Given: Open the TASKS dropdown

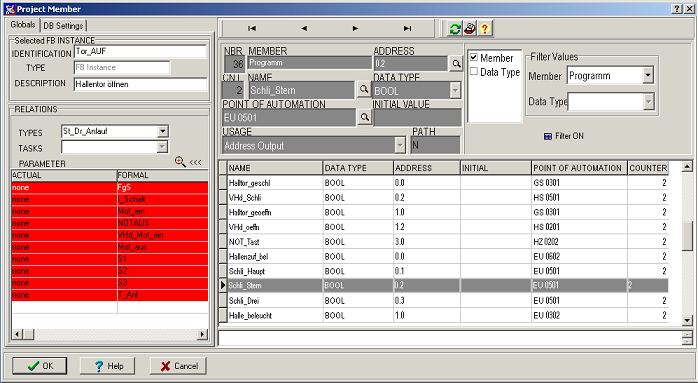Looking at the screenshot, I should click(x=162, y=147).
